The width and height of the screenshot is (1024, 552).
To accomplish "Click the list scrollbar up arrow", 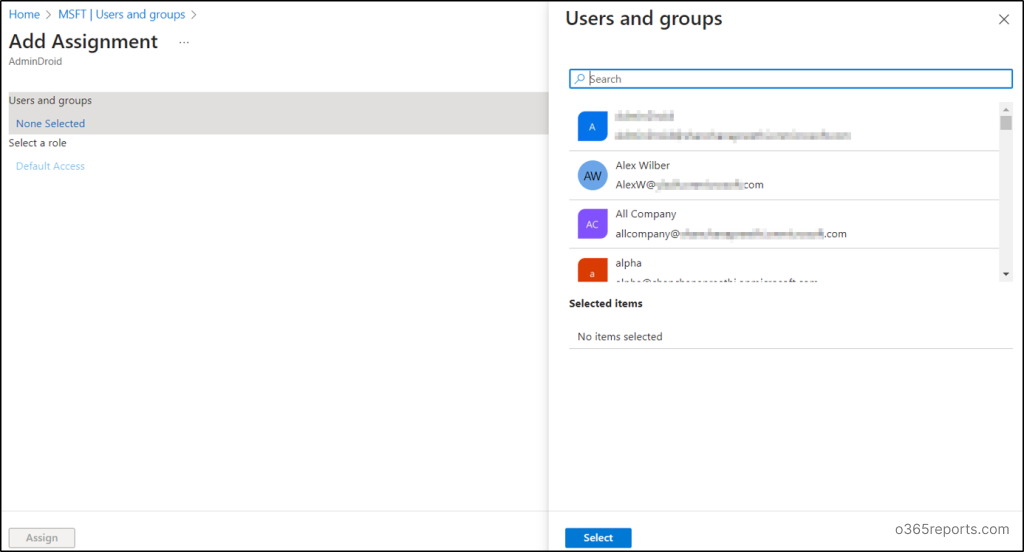I will (x=1006, y=108).
